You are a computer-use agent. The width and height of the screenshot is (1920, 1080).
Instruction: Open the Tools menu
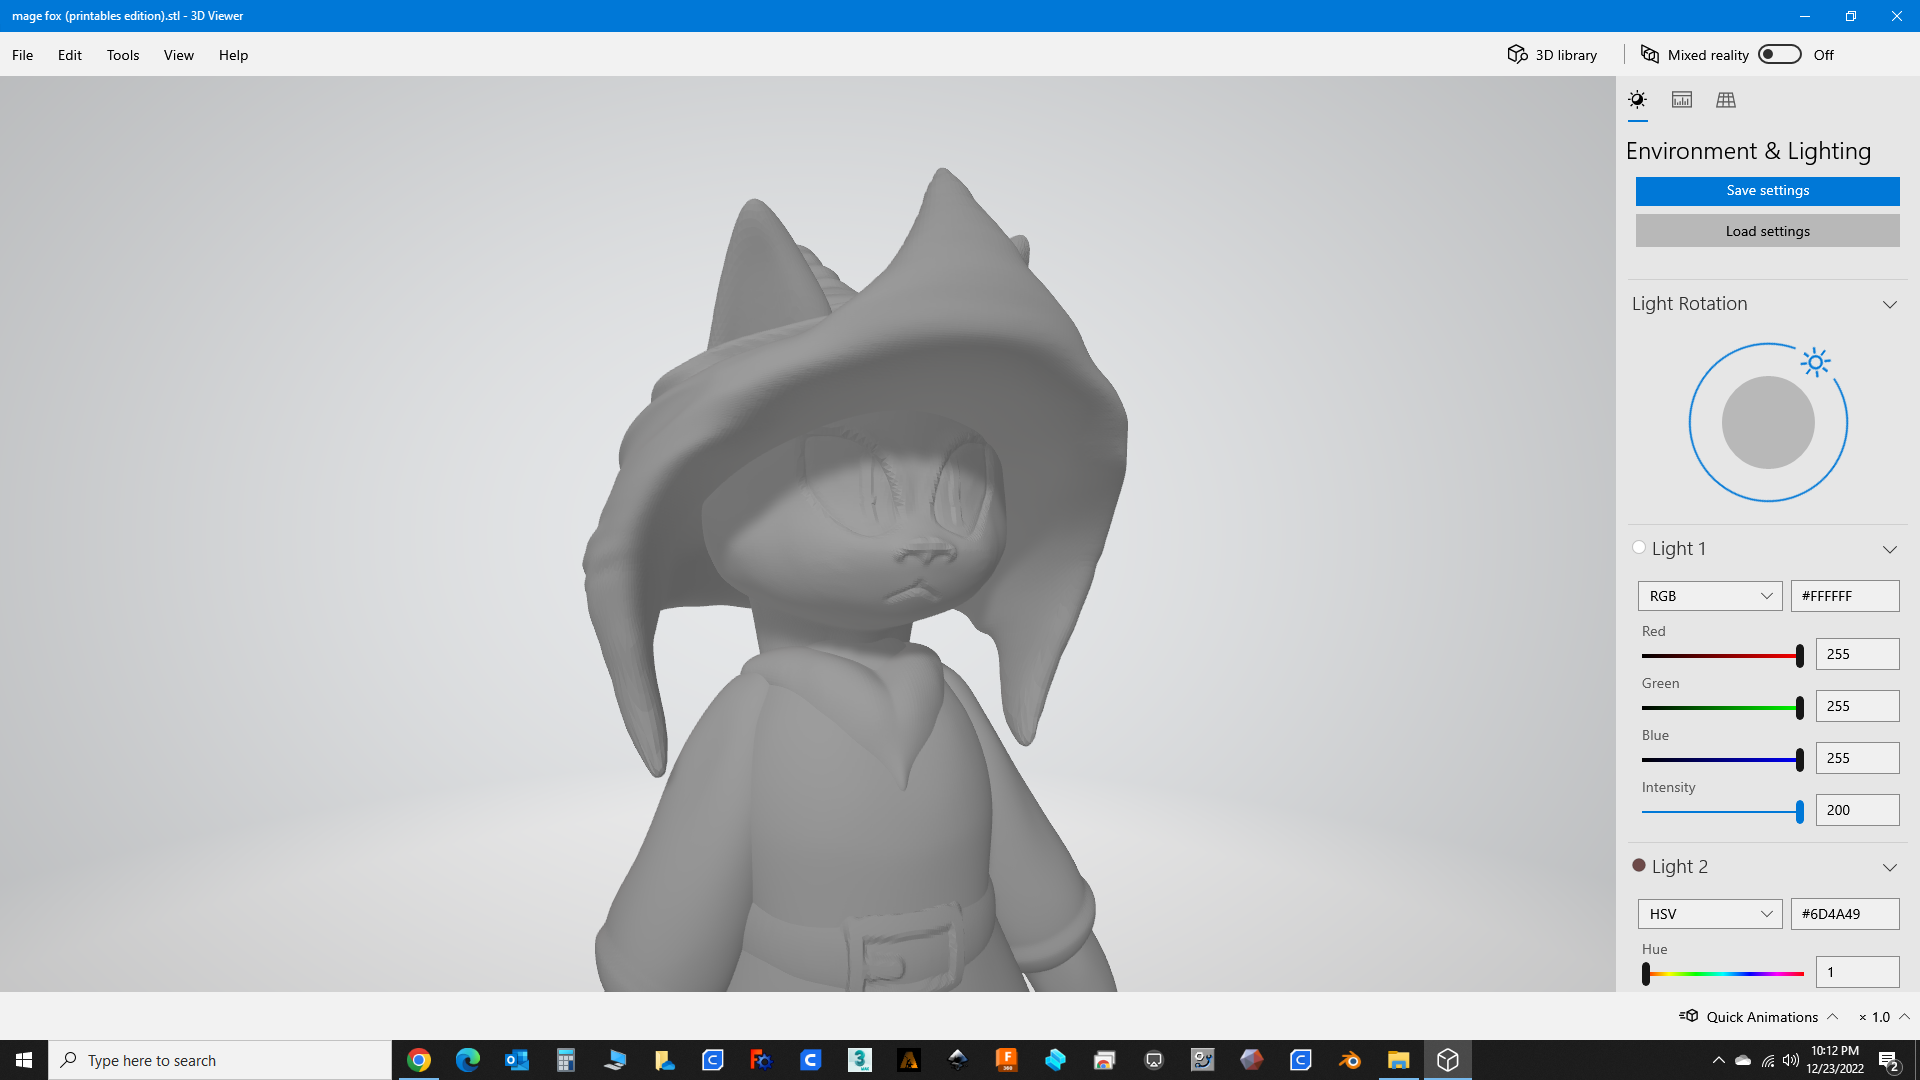pyautogui.click(x=123, y=55)
